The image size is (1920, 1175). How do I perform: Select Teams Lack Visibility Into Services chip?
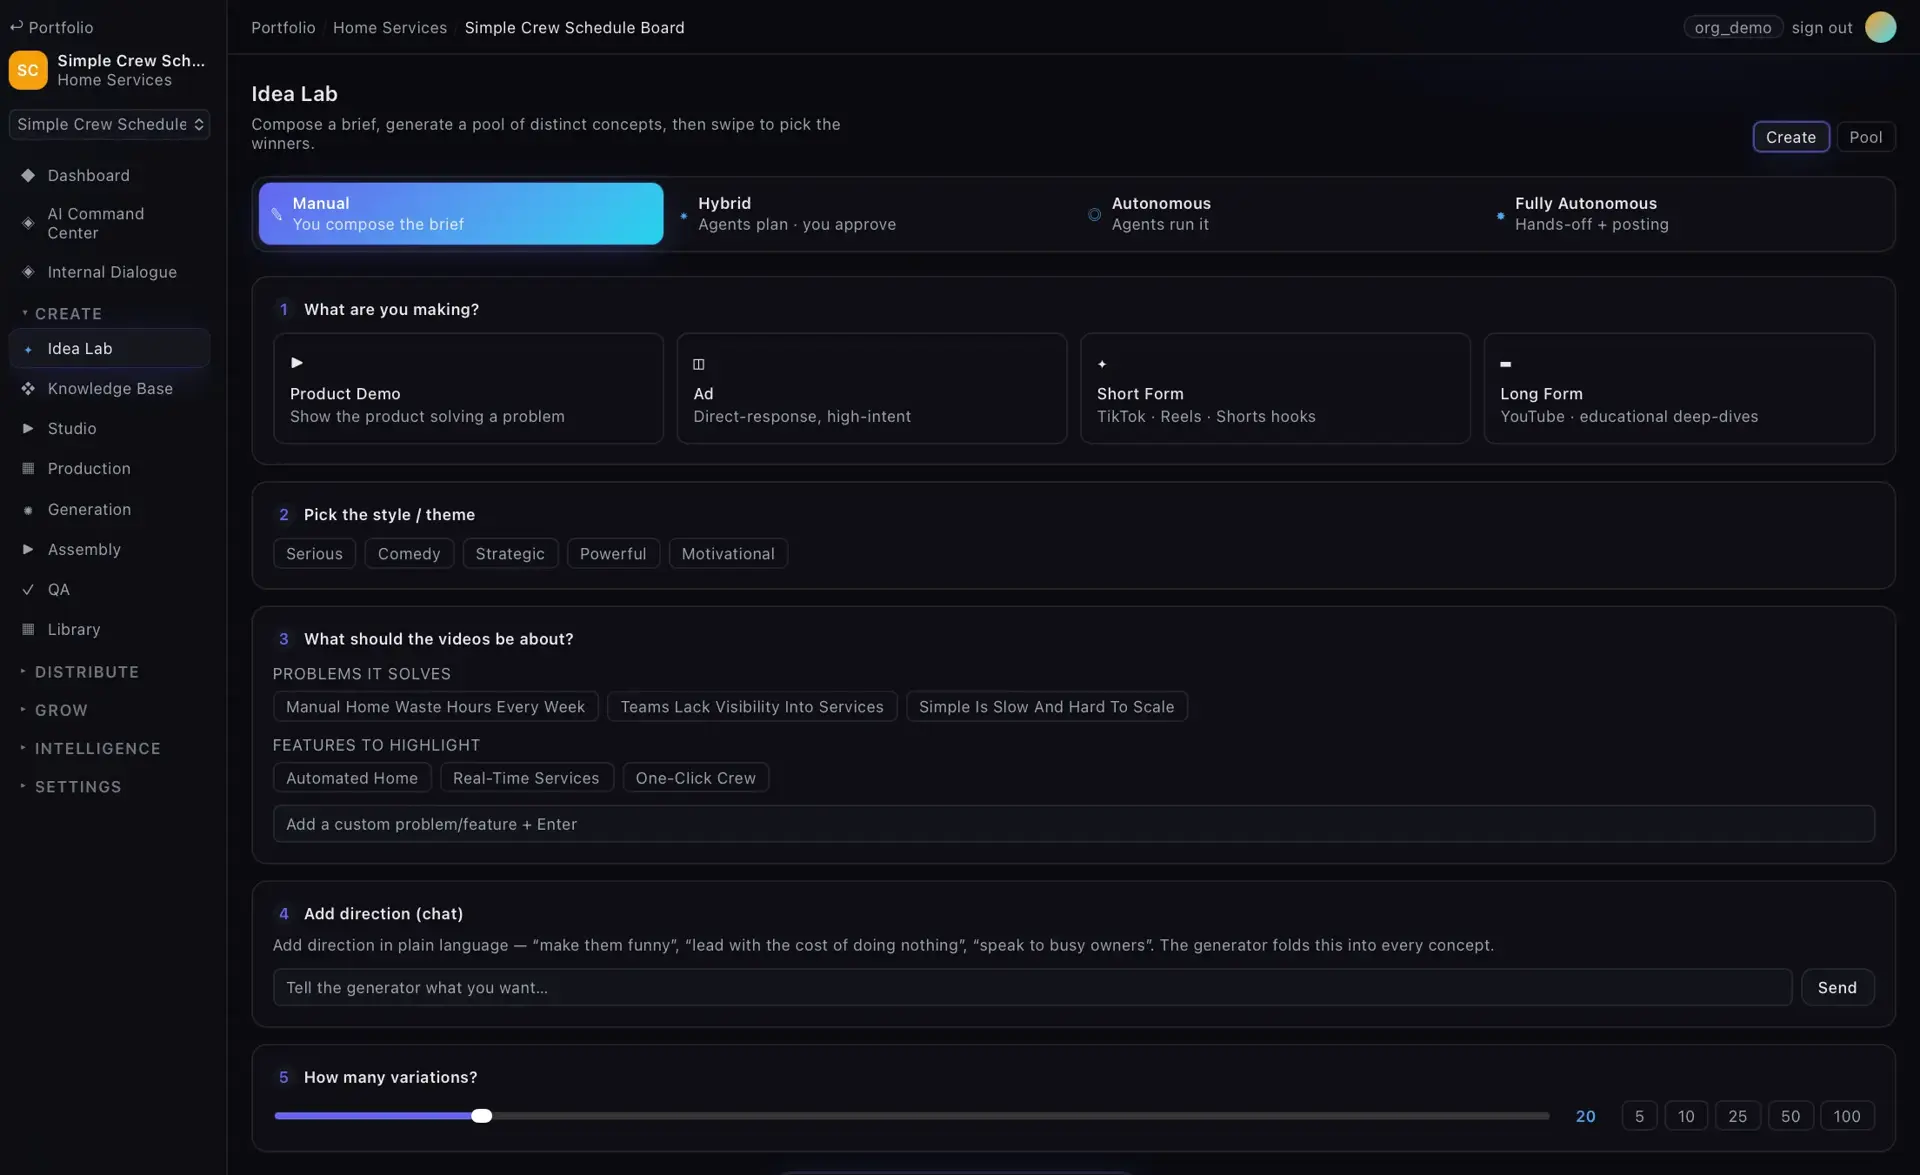[752, 707]
